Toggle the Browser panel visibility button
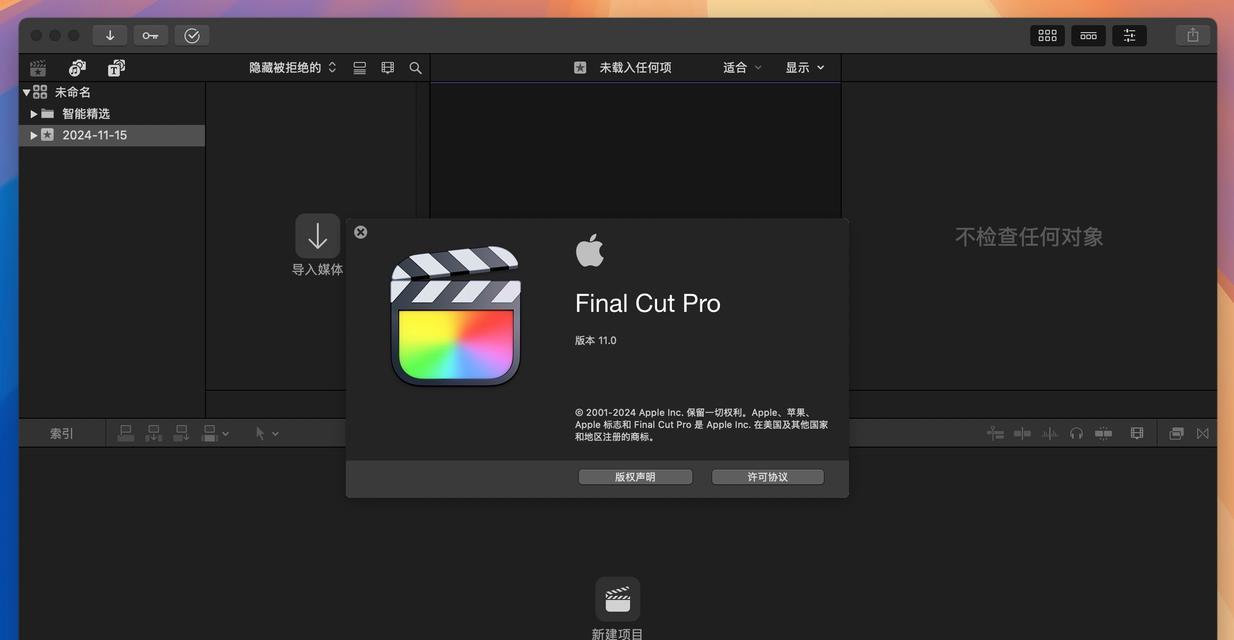The image size is (1234, 640). (1047, 35)
